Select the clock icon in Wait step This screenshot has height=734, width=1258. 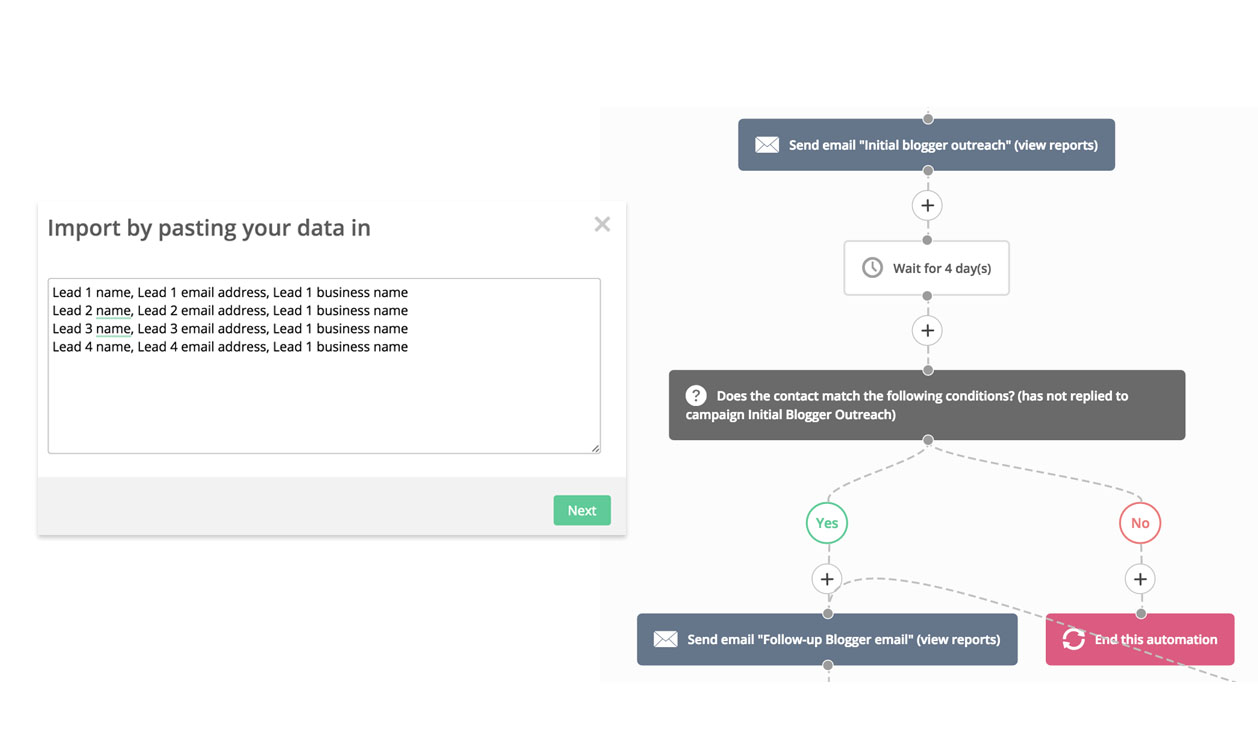tap(872, 267)
